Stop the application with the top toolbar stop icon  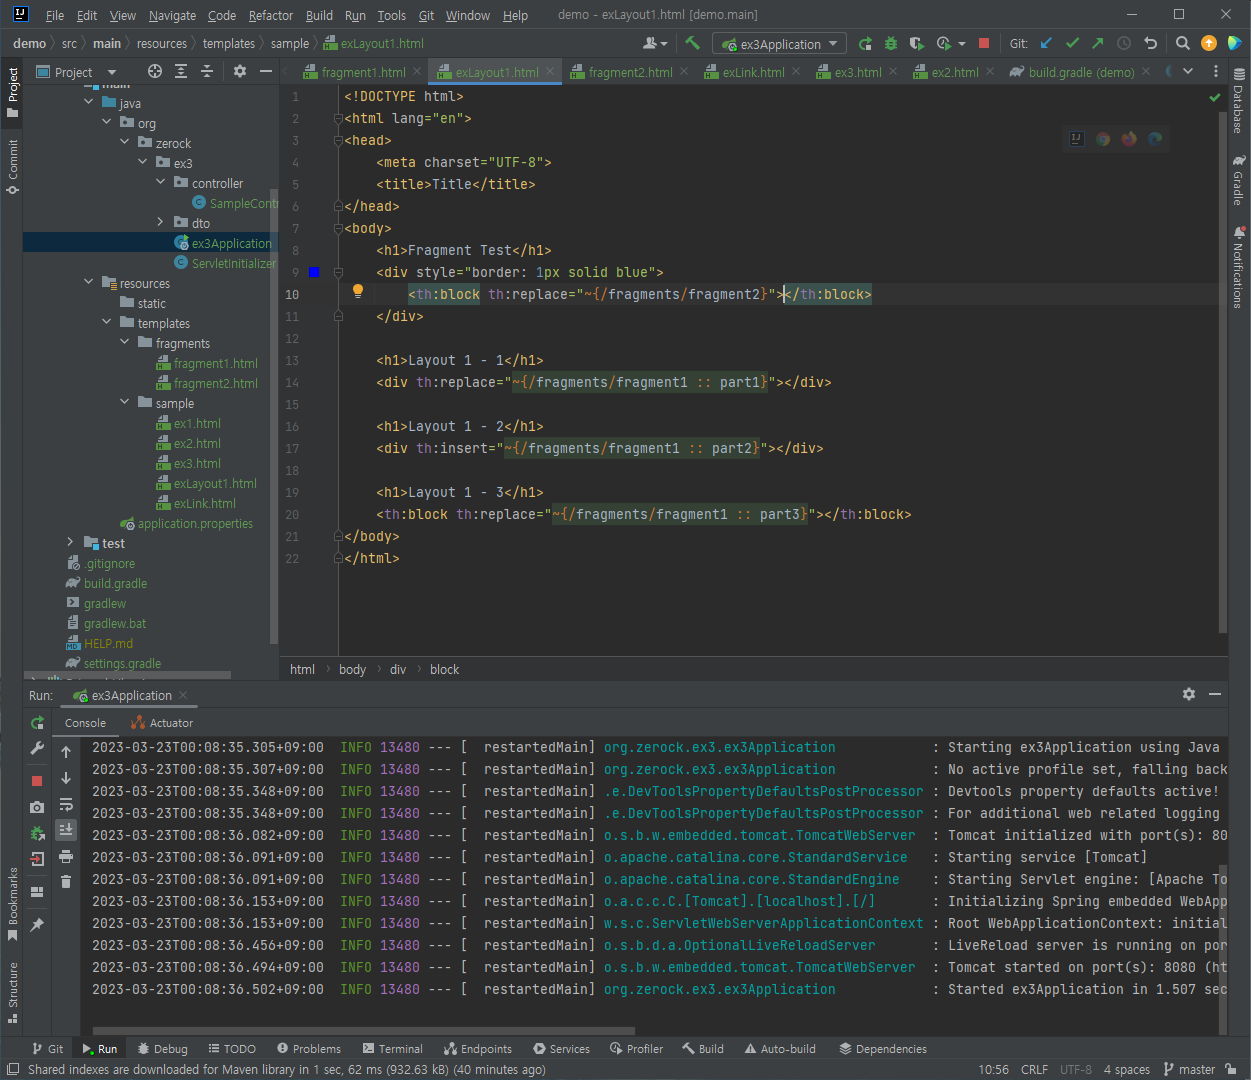click(984, 43)
